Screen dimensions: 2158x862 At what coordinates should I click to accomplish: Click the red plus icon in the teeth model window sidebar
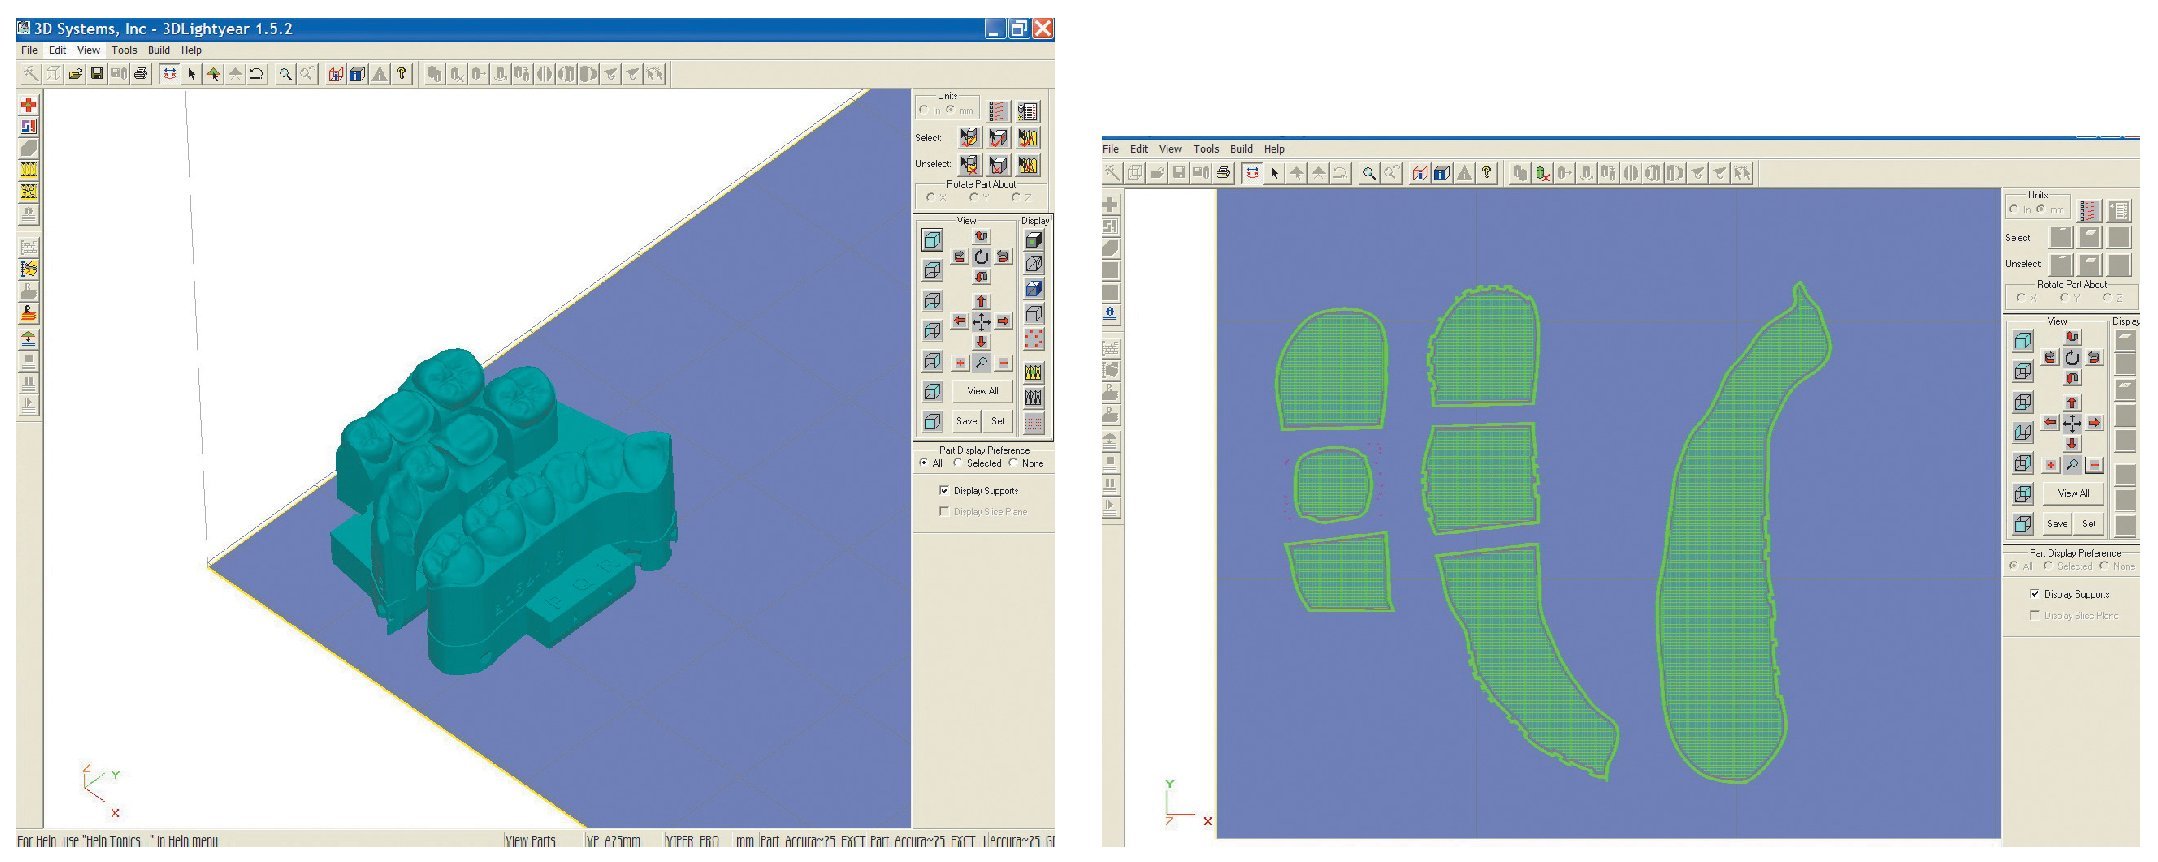point(29,105)
